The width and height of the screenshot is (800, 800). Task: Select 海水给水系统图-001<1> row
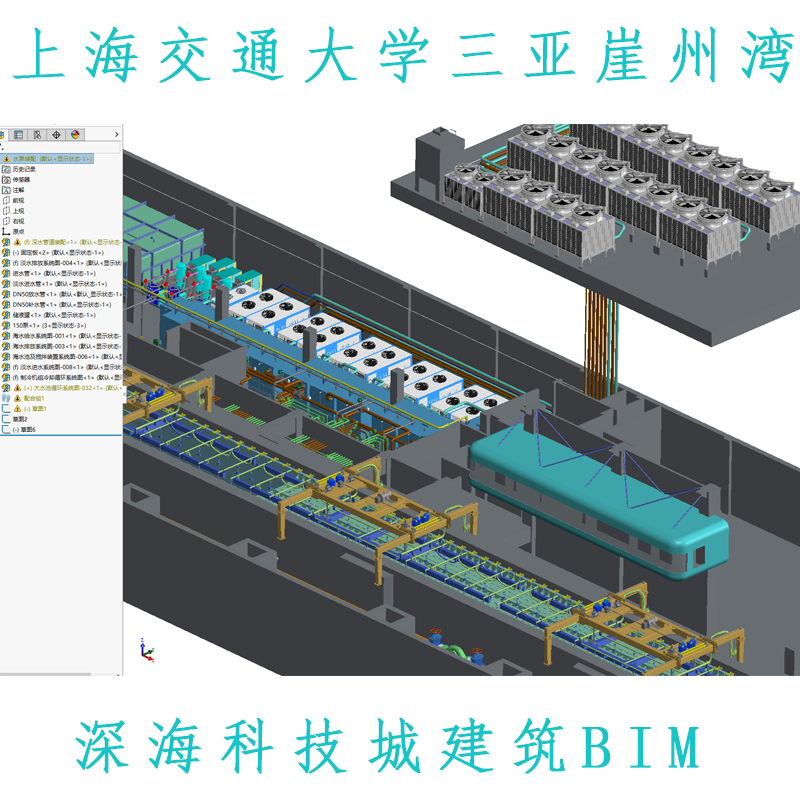[x=61, y=336]
